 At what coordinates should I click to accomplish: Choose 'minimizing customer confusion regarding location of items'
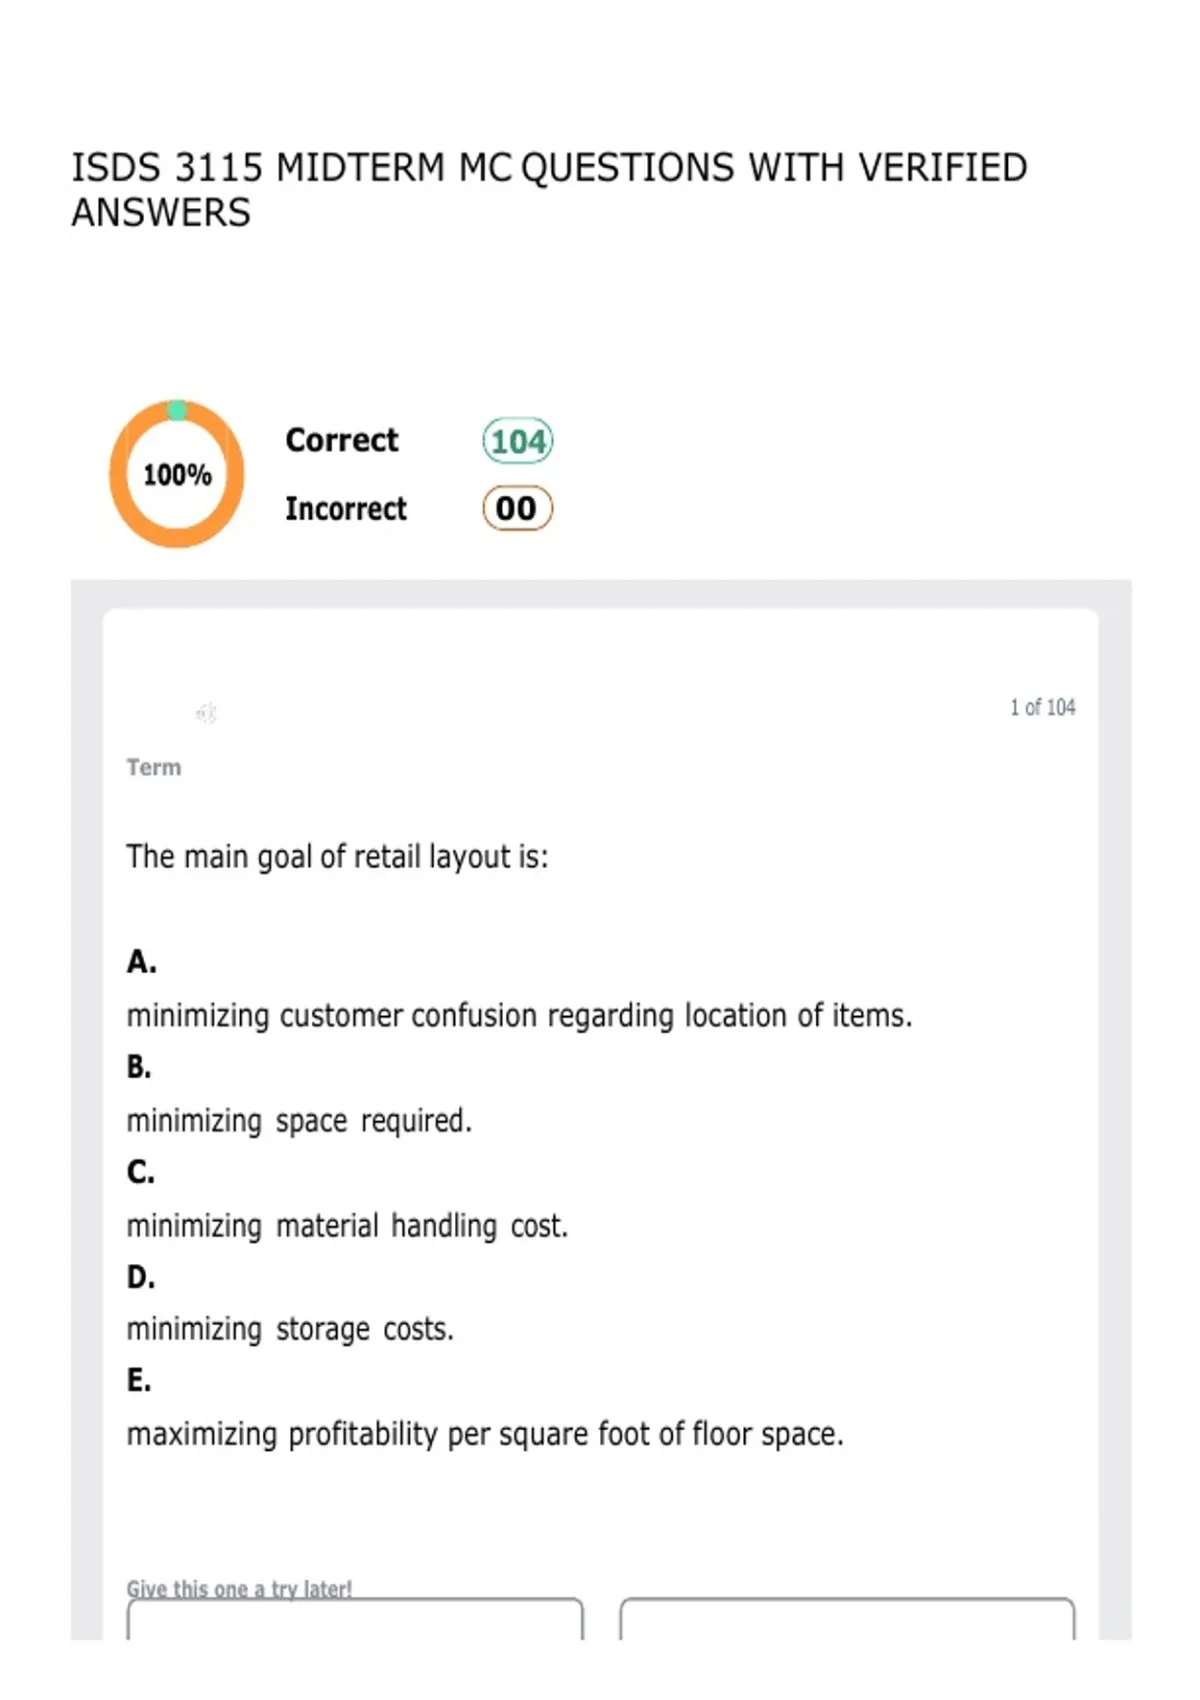point(519,1016)
